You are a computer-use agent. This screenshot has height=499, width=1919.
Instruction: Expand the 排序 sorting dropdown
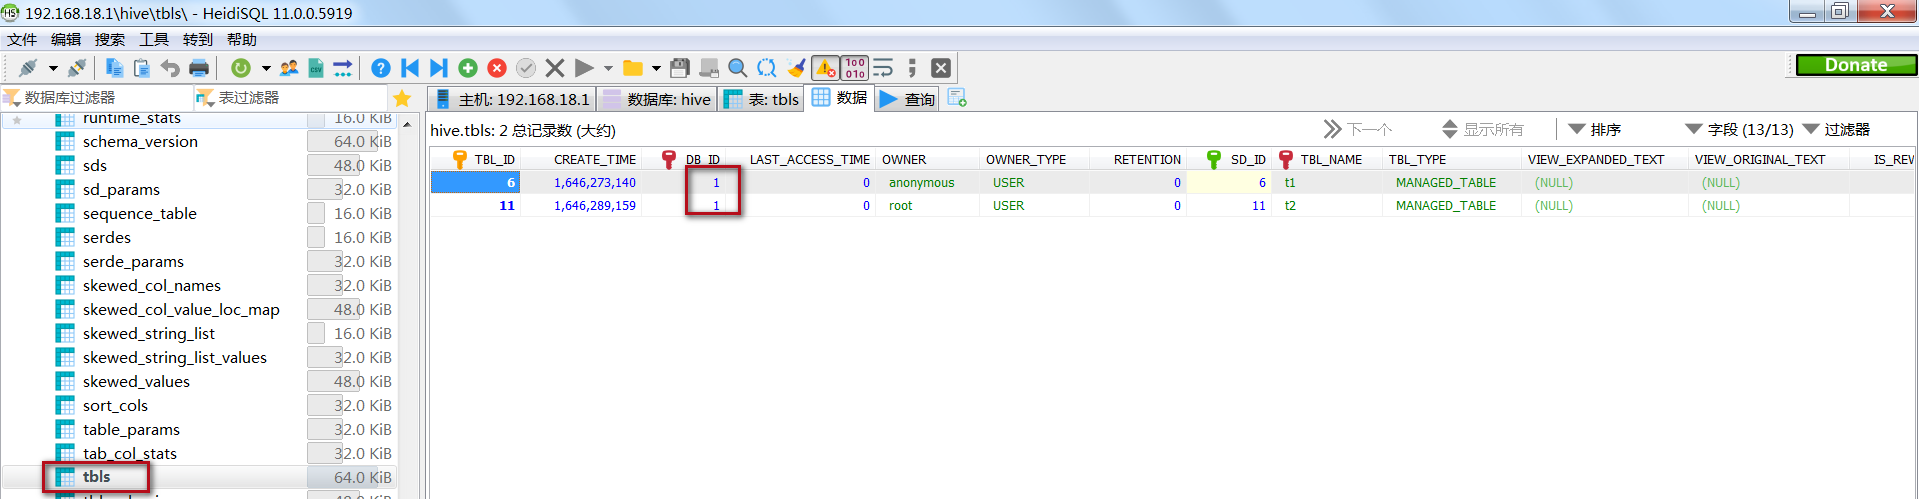(x=1595, y=129)
